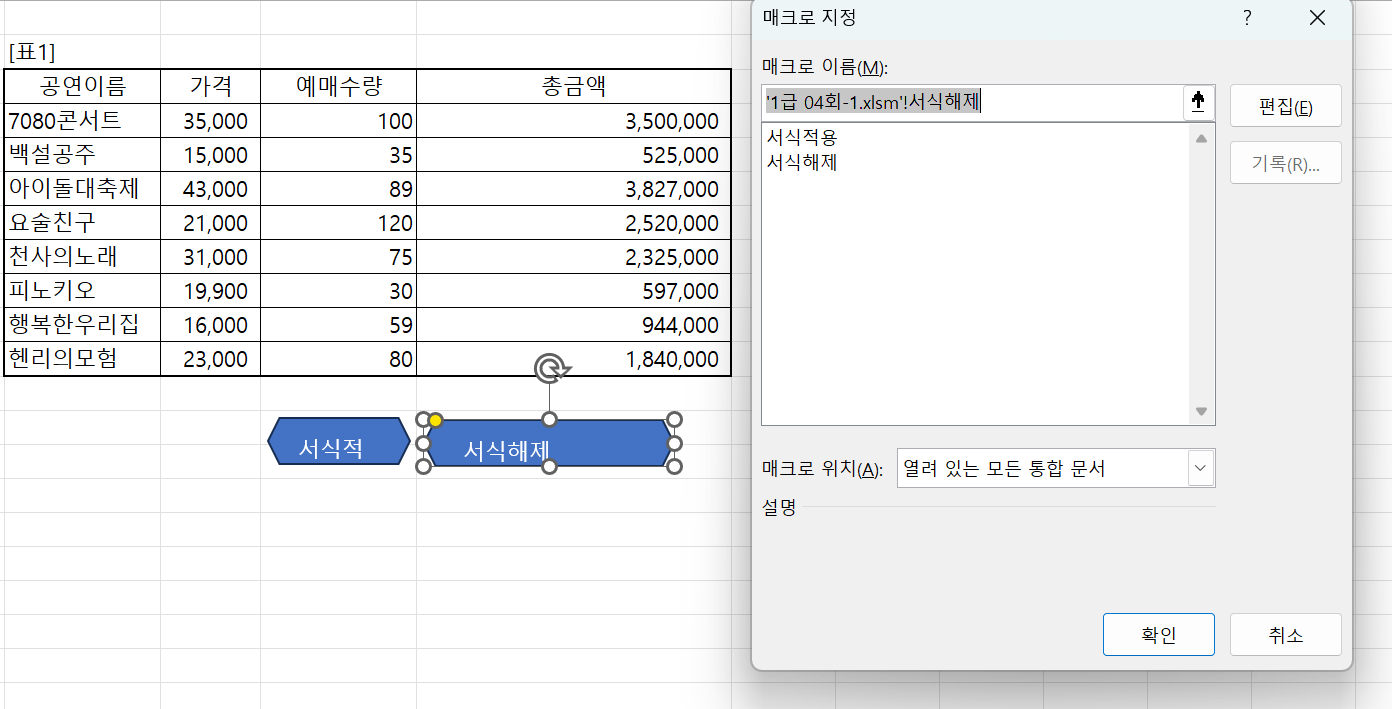Screen dimensions: 1392x709
Task: Select the 서식적용 macro in the list
Action: point(801,138)
